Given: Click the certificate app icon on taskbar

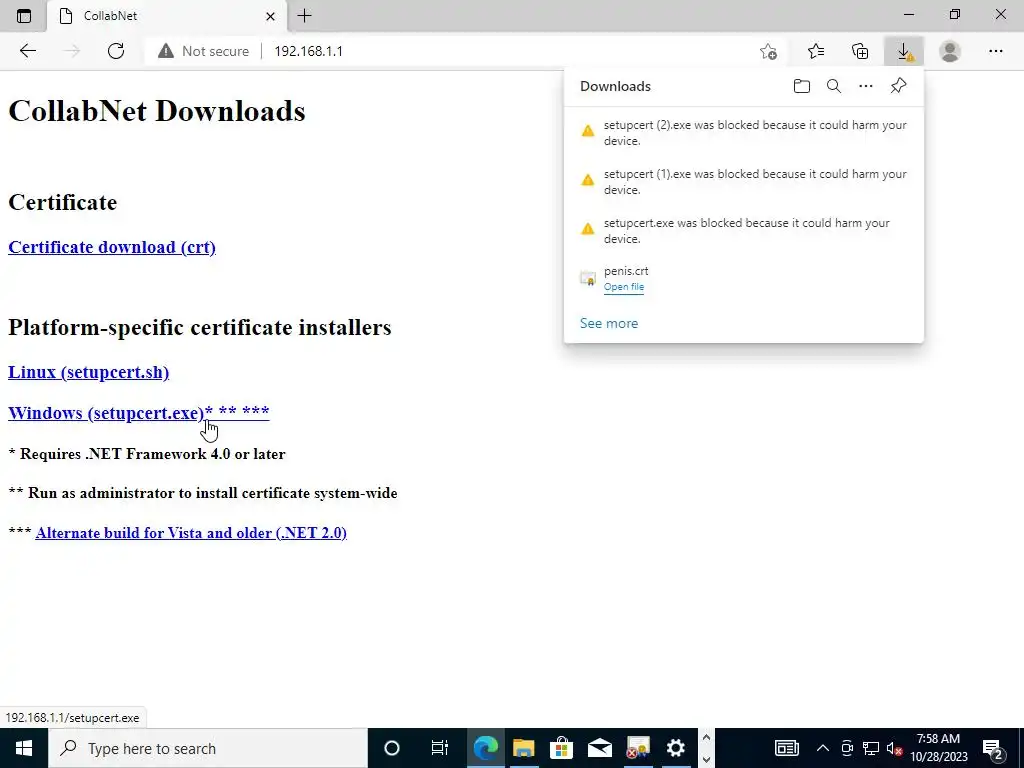Looking at the screenshot, I should 637,748.
